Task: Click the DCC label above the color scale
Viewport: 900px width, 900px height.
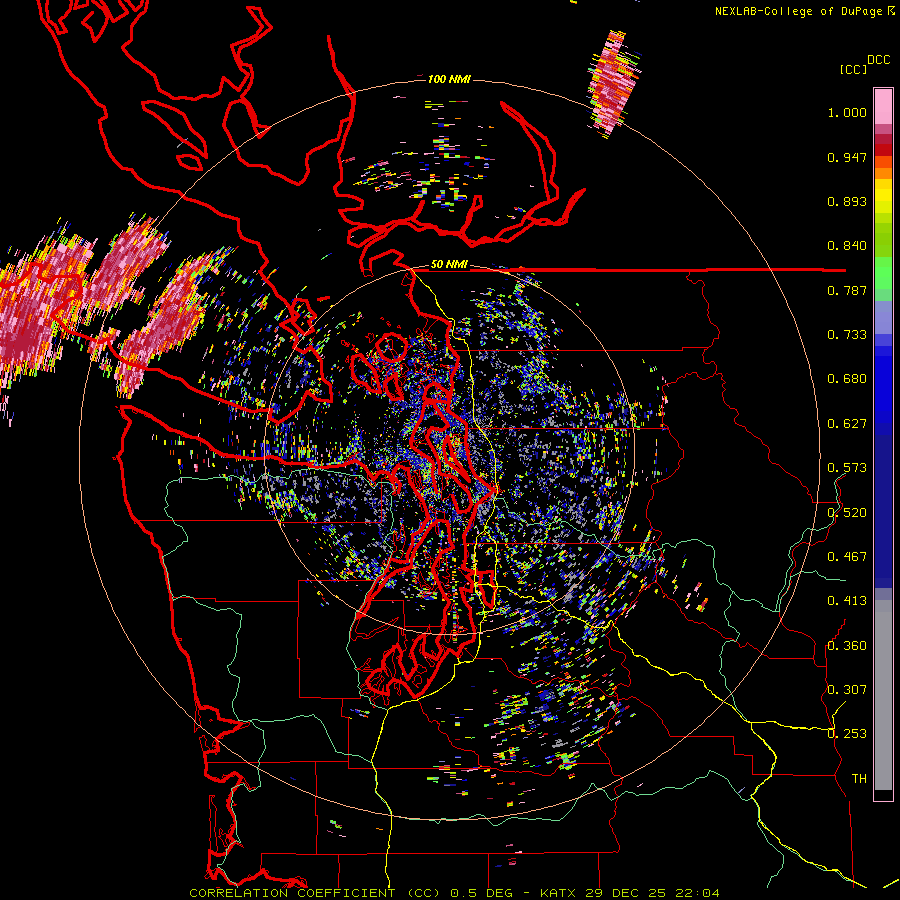Action: click(878, 60)
